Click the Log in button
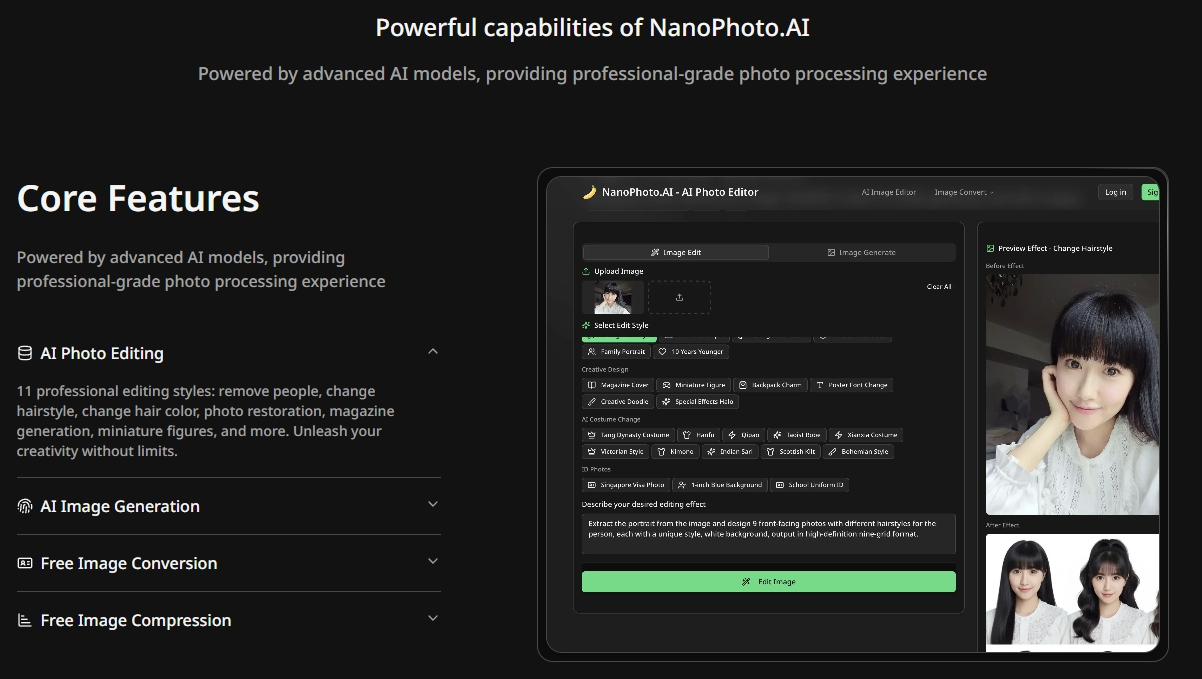 tap(1115, 192)
